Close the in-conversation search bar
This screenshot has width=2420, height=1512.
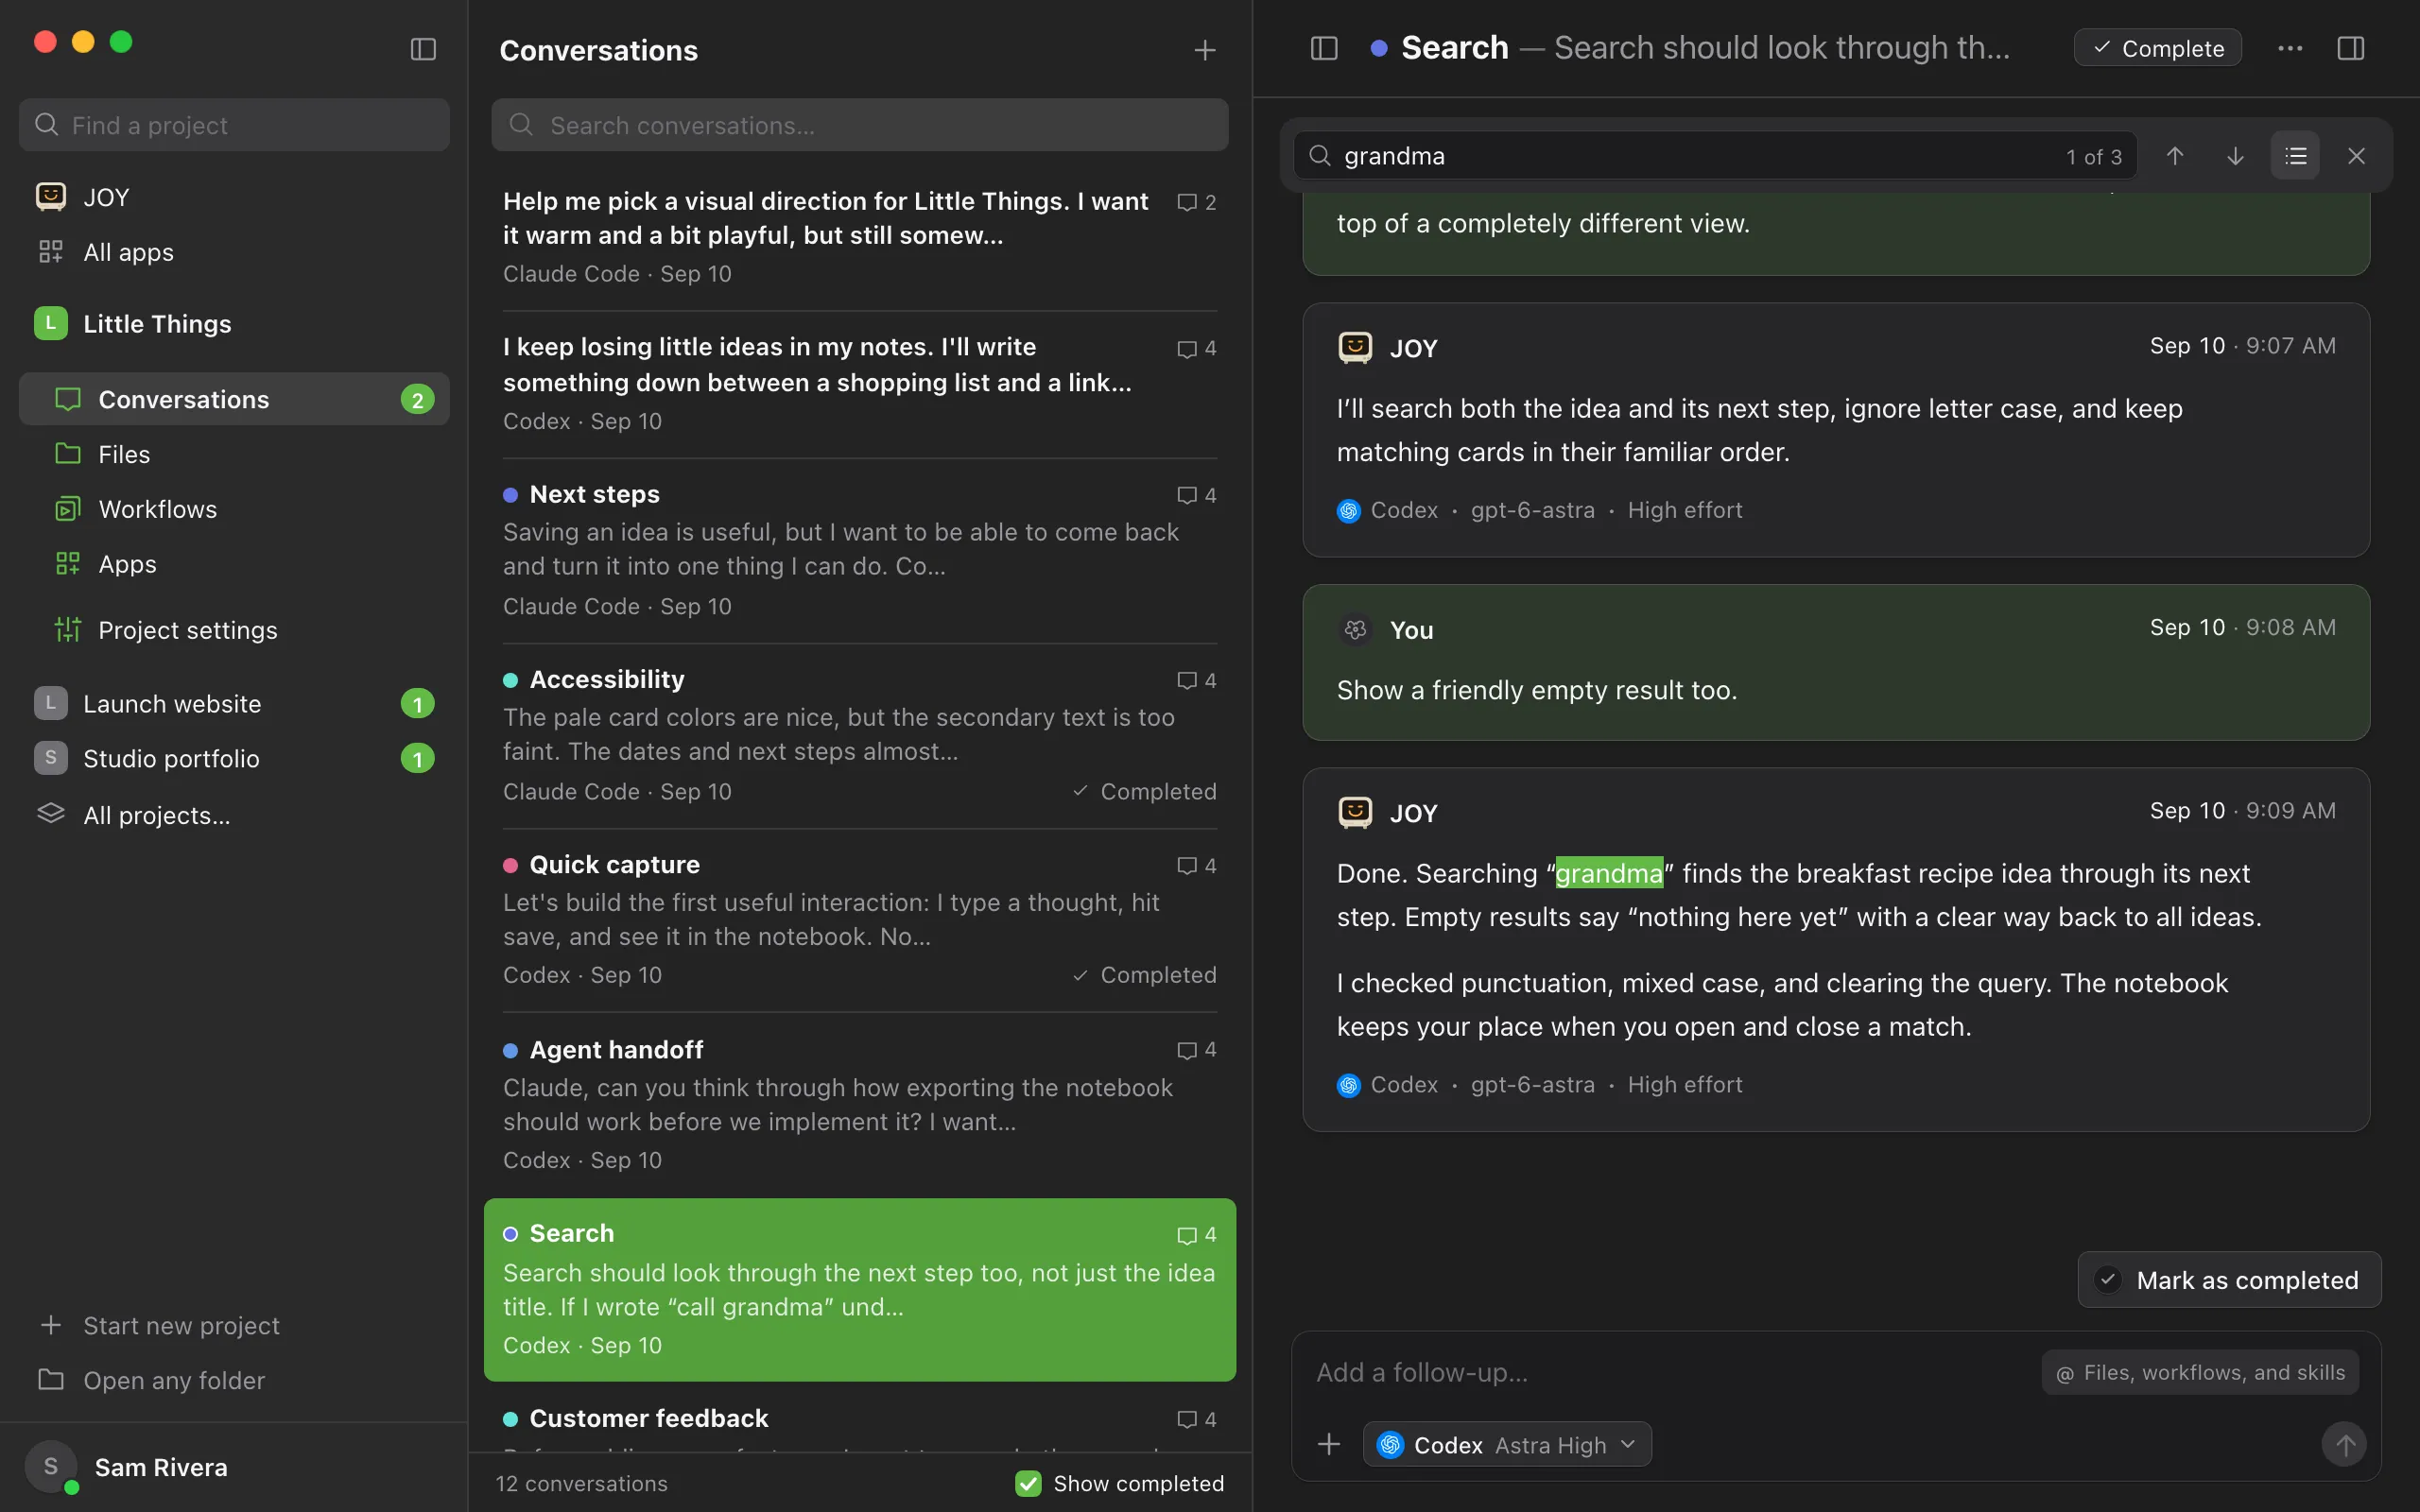pos(2356,156)
